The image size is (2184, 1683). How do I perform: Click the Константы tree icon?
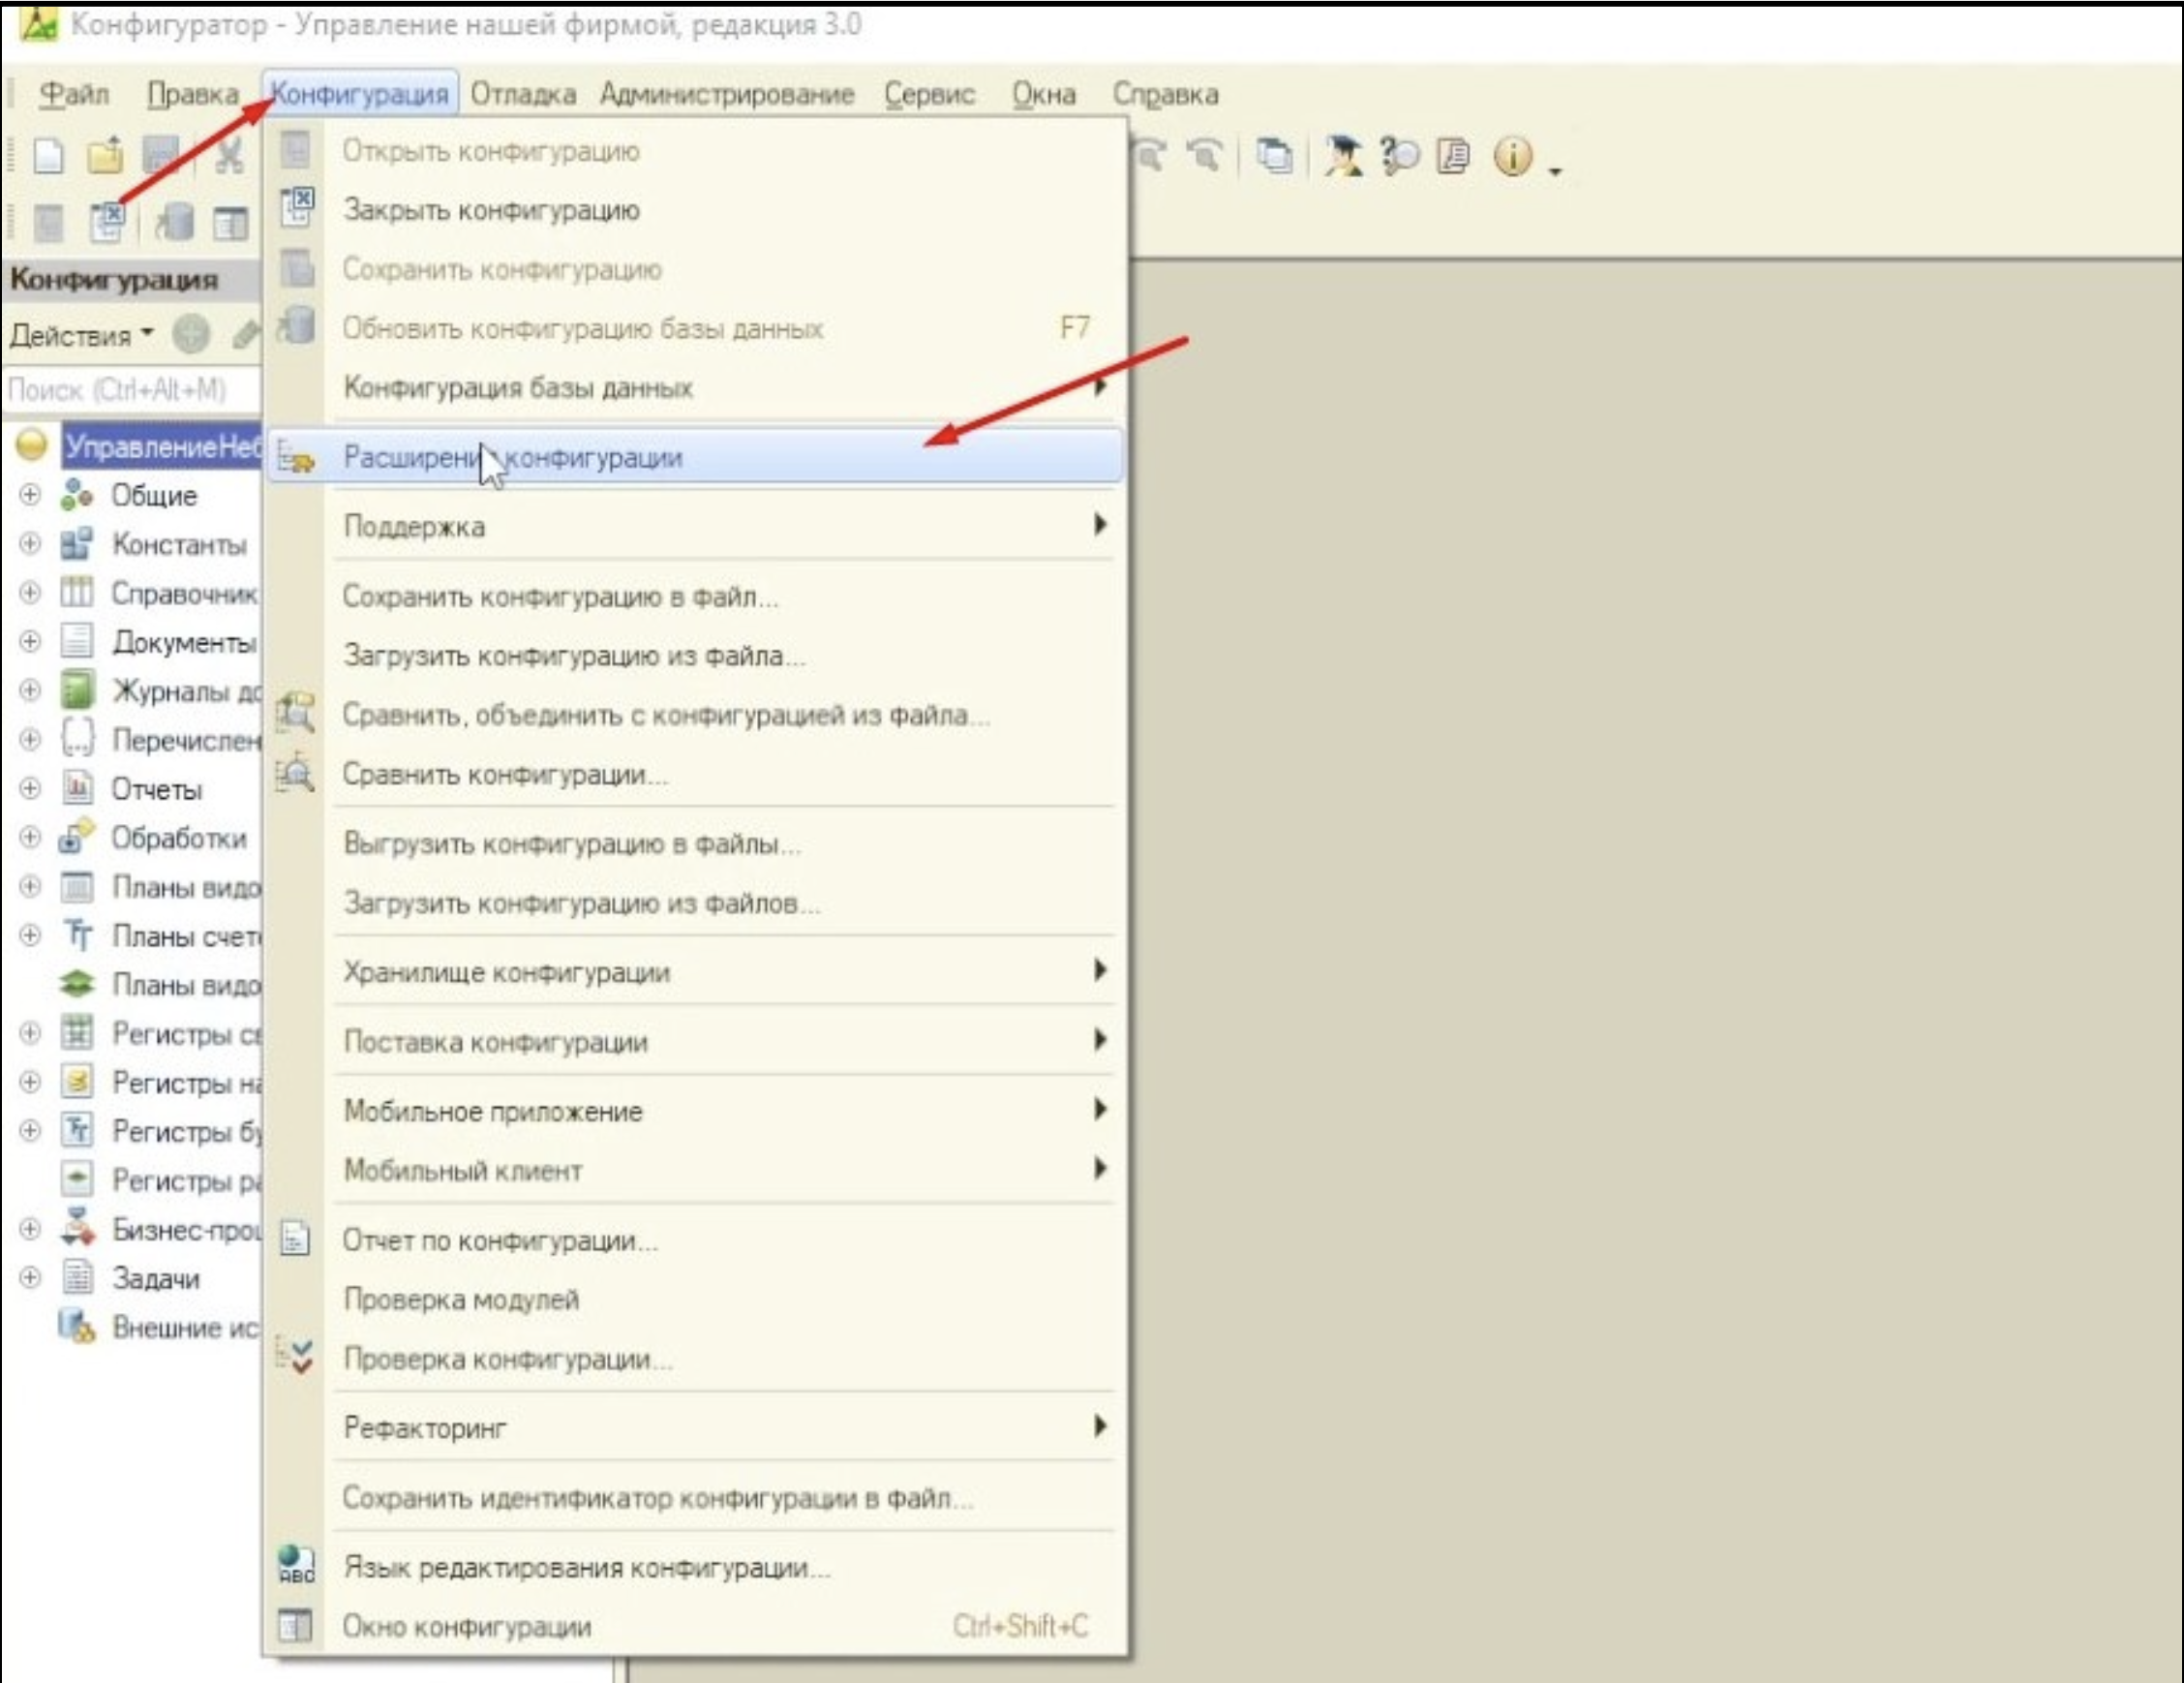(77, 544)
